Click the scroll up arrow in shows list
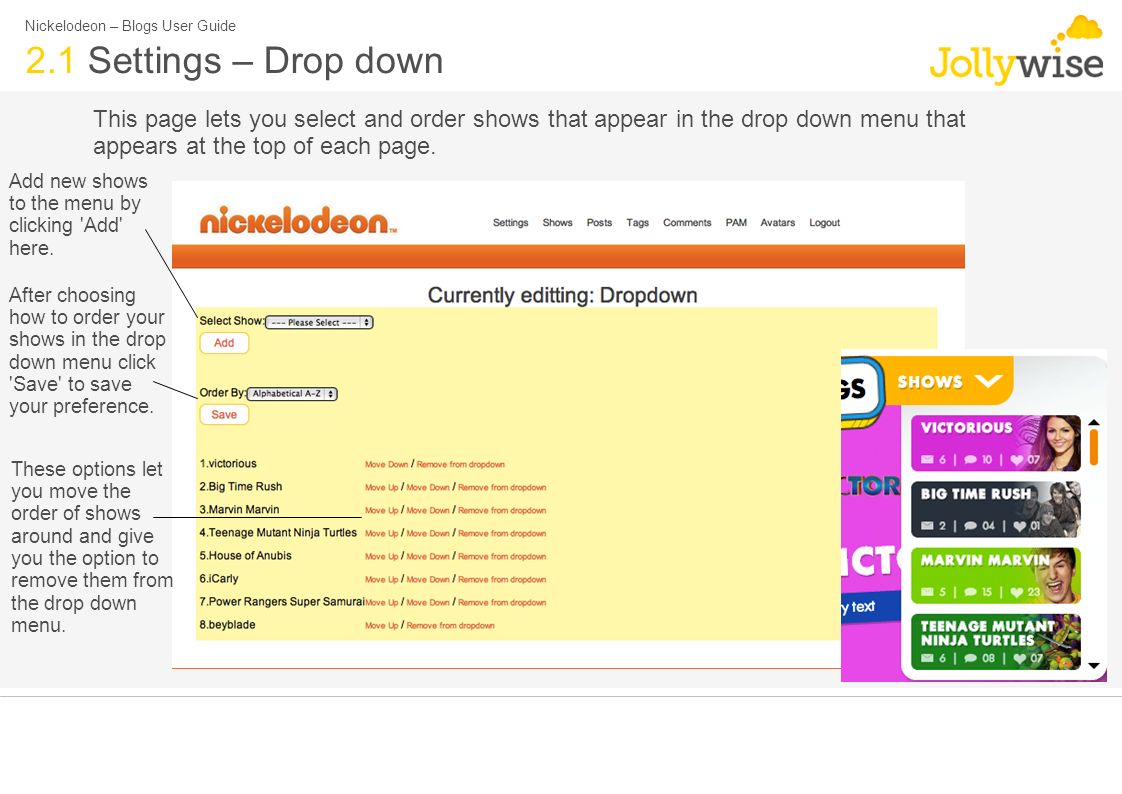The height and width of the screenshot is (794, 1122). (1093, 423)
